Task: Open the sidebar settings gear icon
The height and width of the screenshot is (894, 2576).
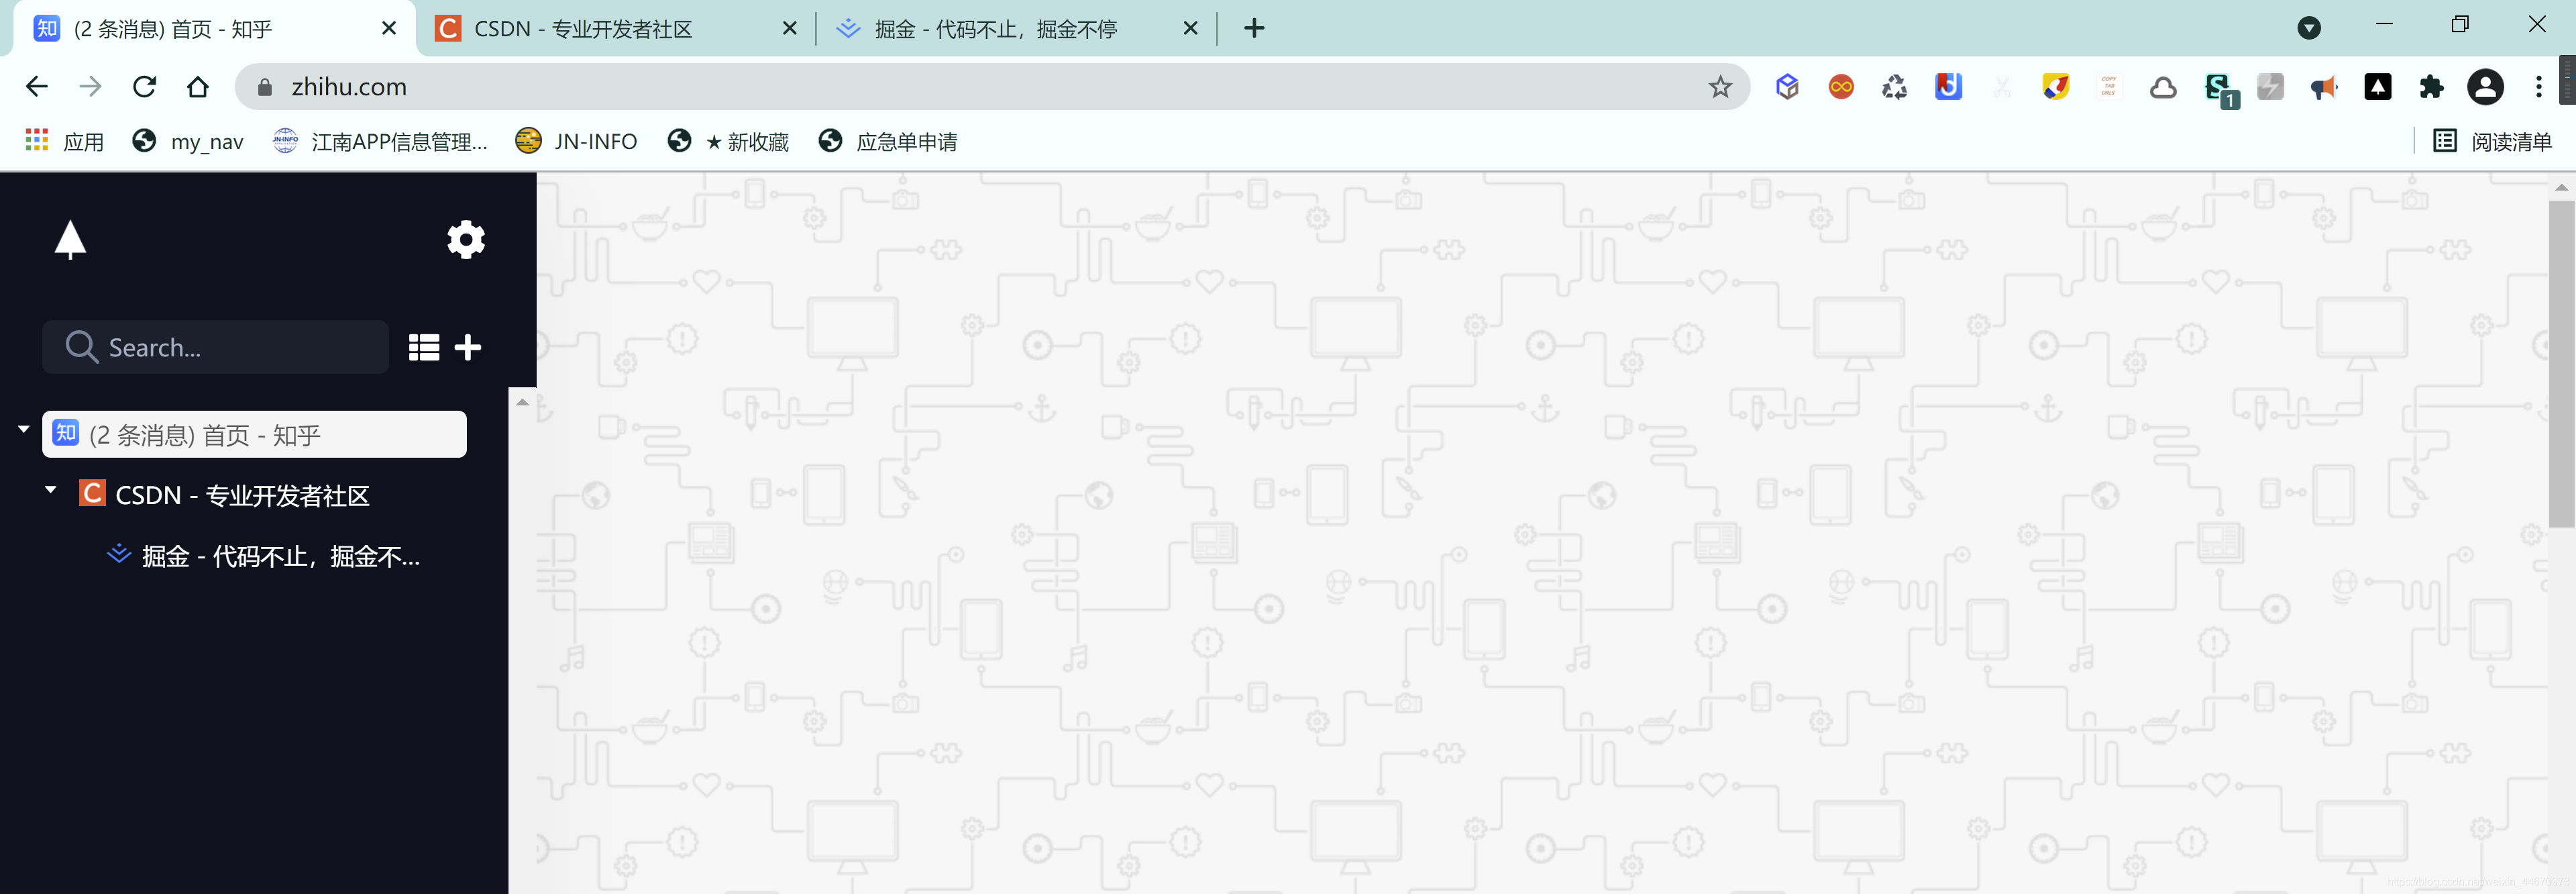Action: tap(466, 240)
